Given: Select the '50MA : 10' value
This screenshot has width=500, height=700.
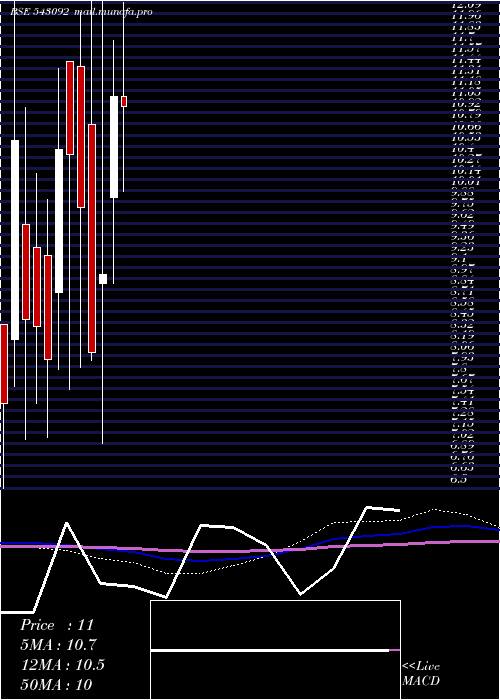Looking at the screenshot, I should tap(57, 684).
